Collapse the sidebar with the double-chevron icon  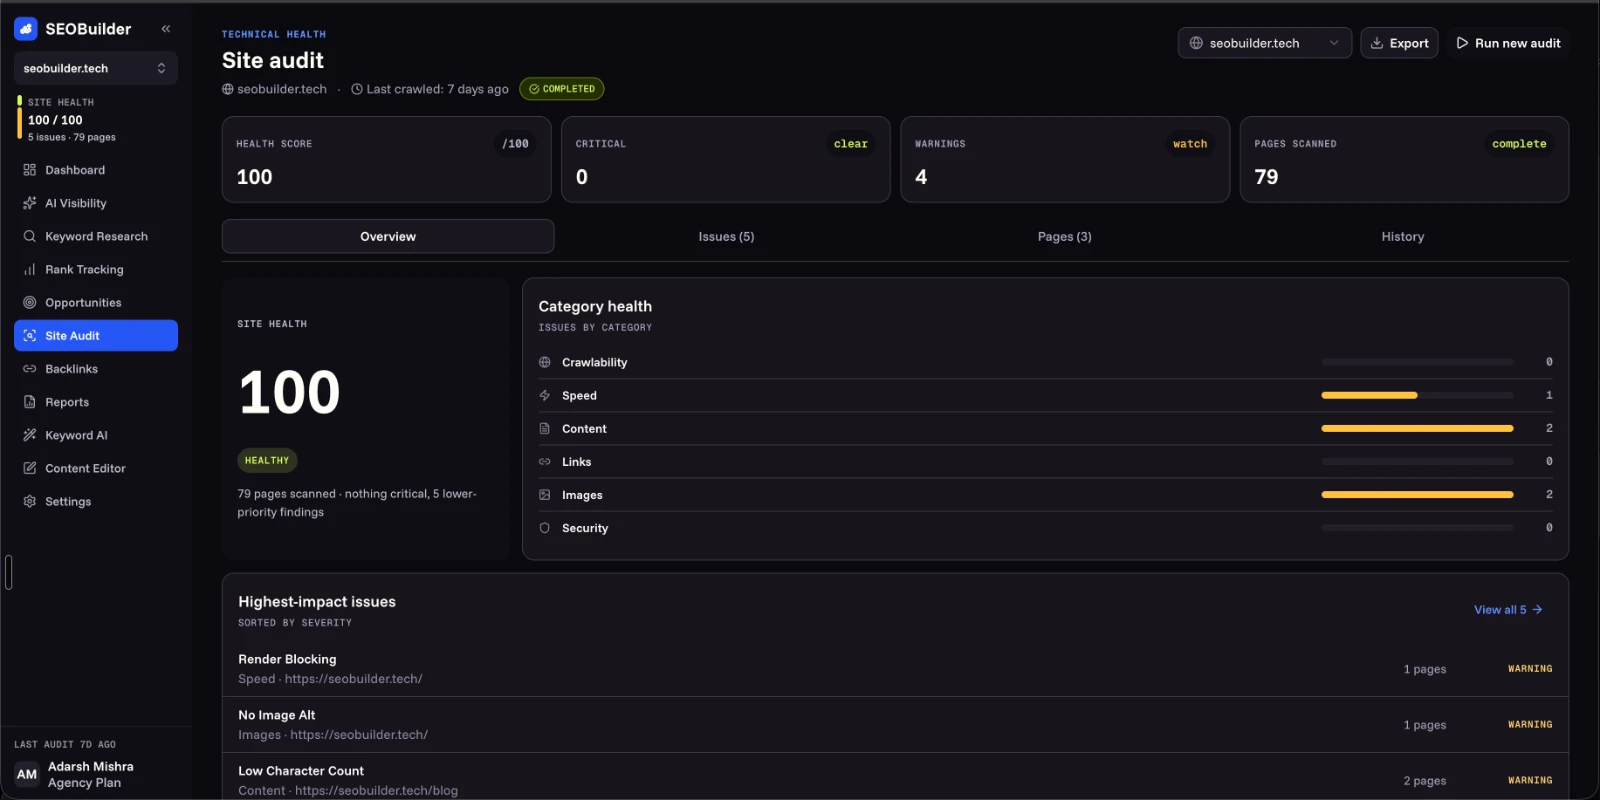(x=166, y=29)
